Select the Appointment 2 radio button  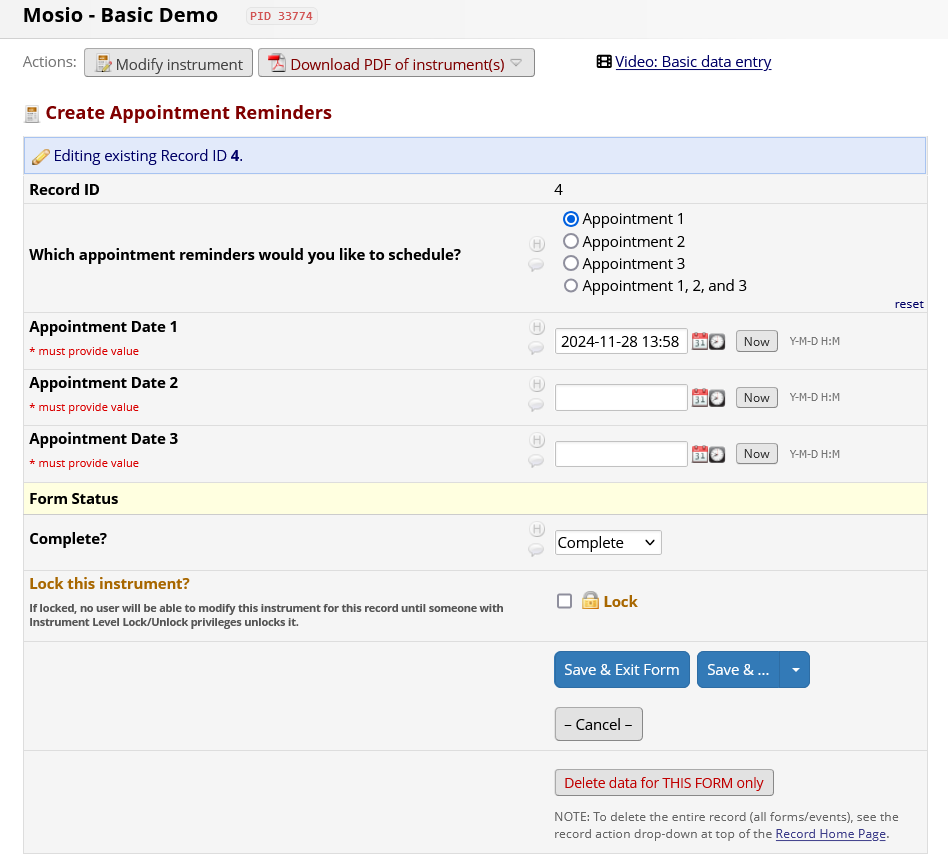click(x=571, y=241)
